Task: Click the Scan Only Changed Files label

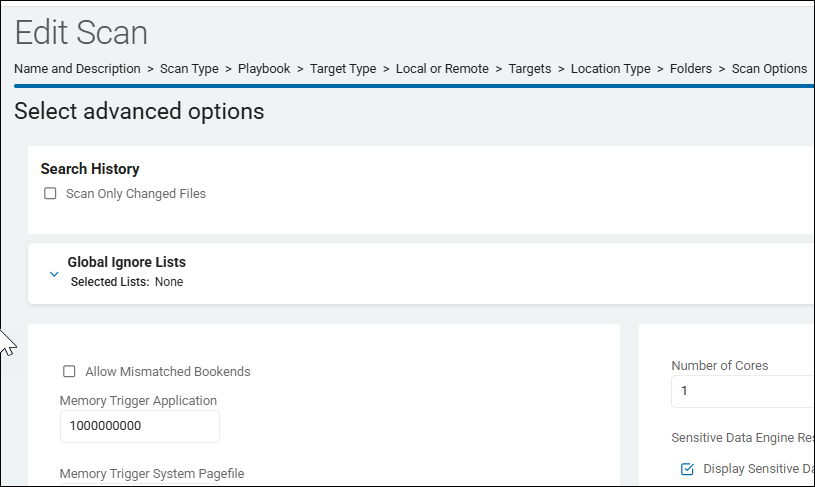Action: point(136,194)
